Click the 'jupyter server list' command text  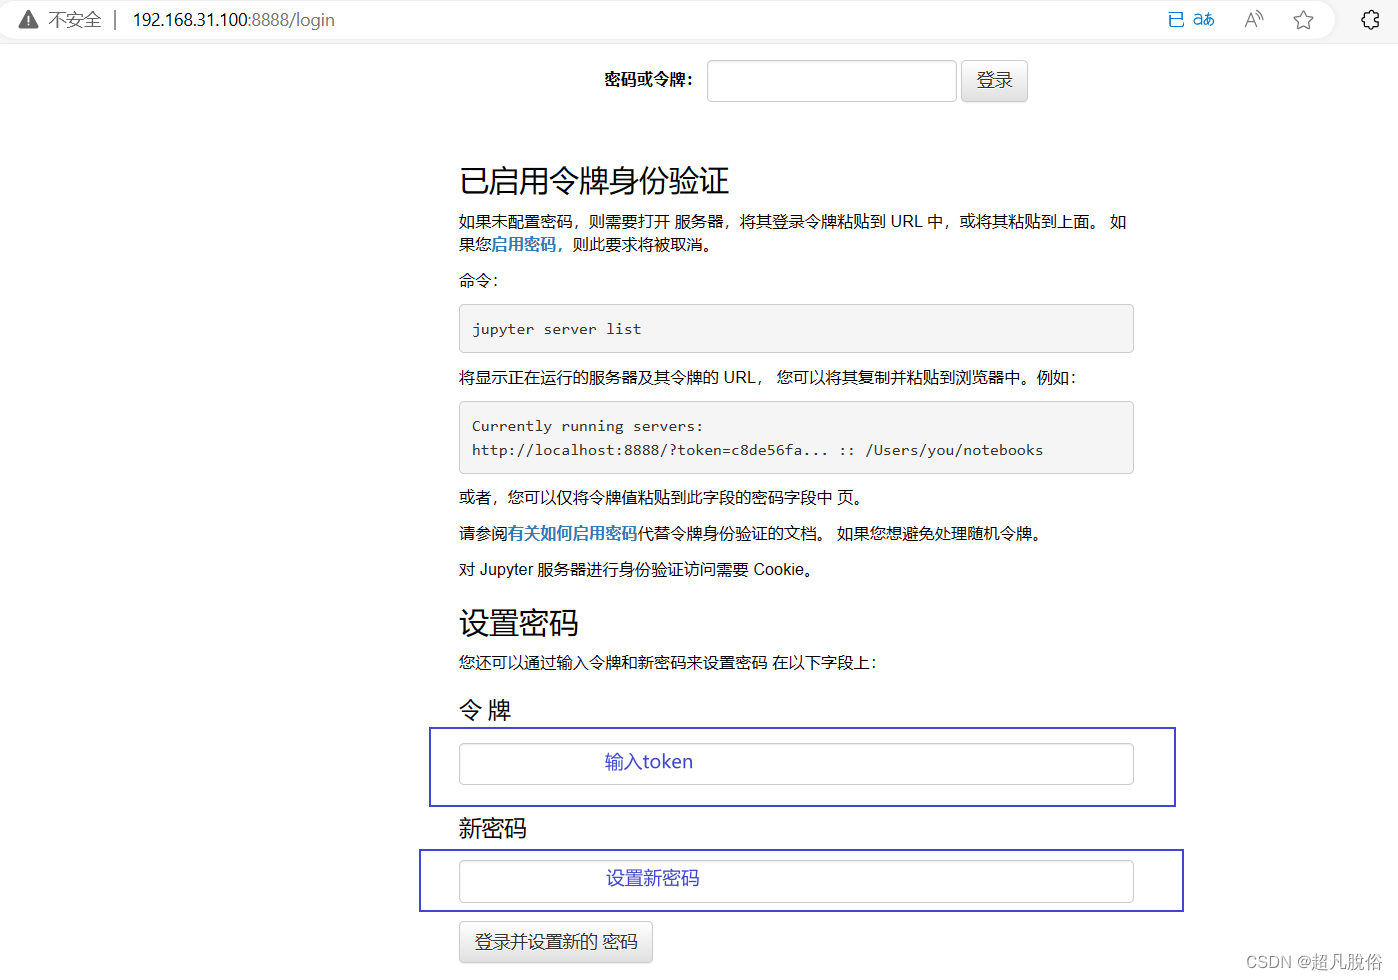557,329
